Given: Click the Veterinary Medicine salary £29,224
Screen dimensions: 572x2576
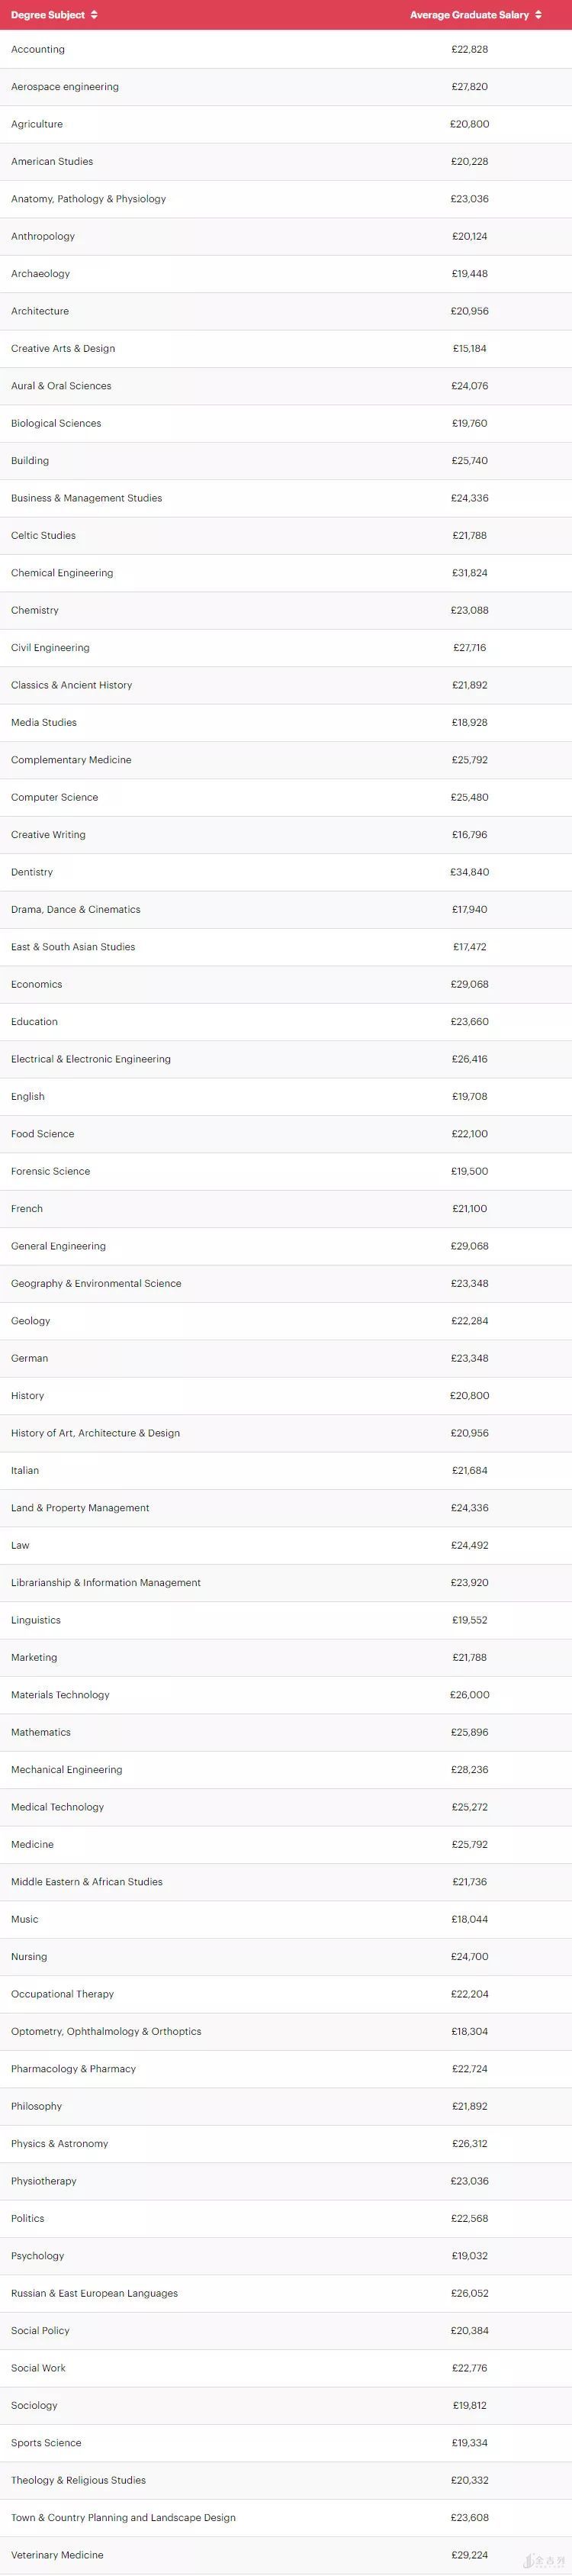Looking at the screenshot, I should pyautogui.click(x=469, y=2554).
